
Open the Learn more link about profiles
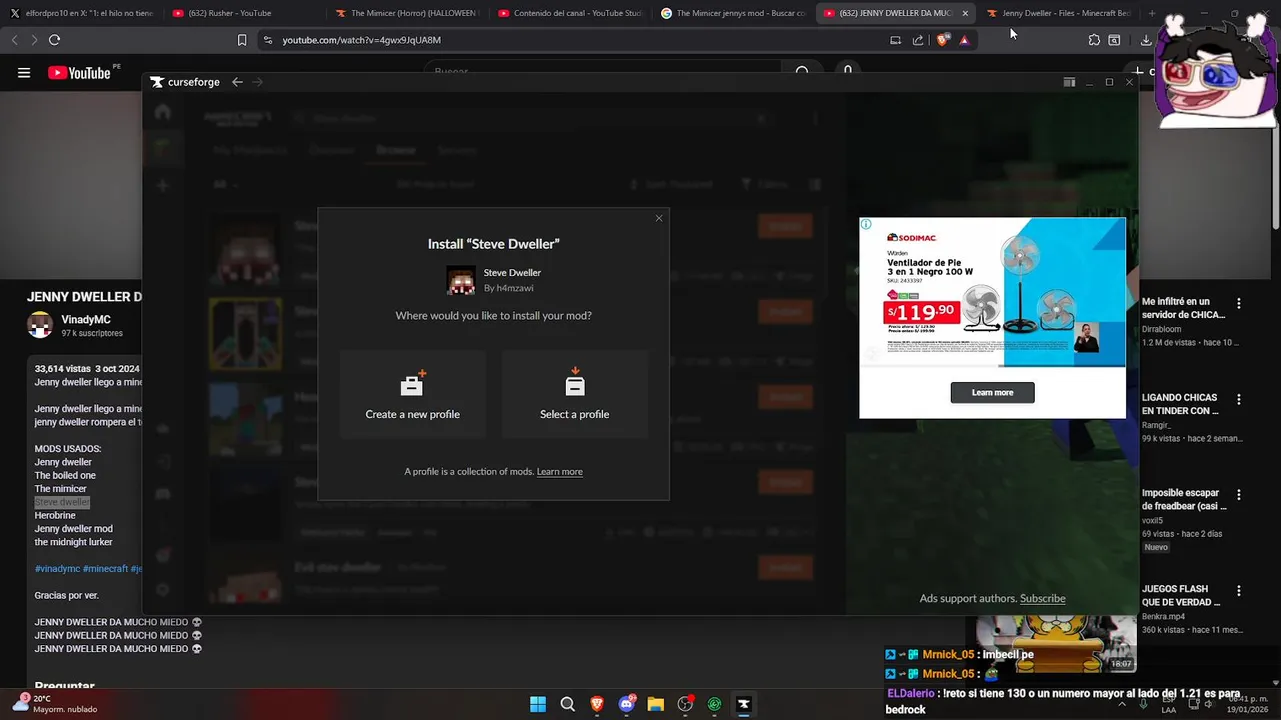560,472
